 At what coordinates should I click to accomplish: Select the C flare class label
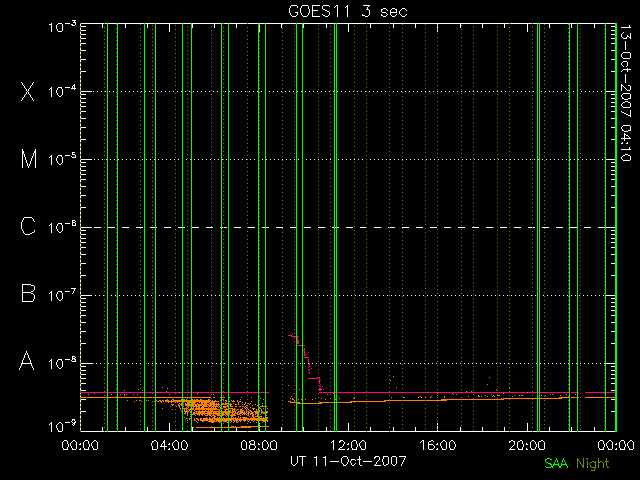[28, 226]
